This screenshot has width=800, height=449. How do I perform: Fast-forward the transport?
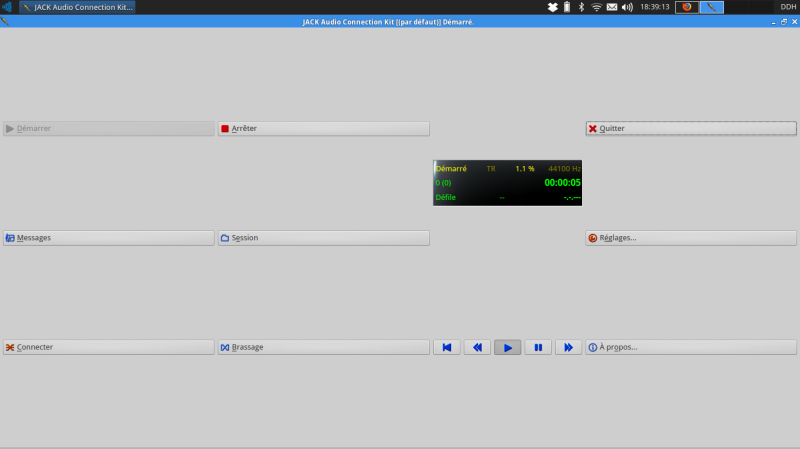(x=568, y=347)
